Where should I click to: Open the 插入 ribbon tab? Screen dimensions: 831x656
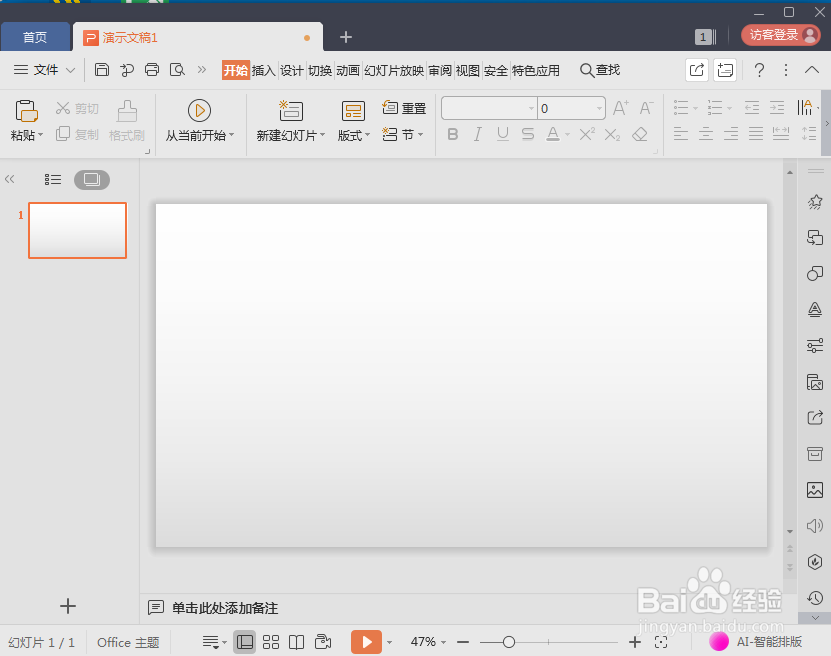click(263, 70)
